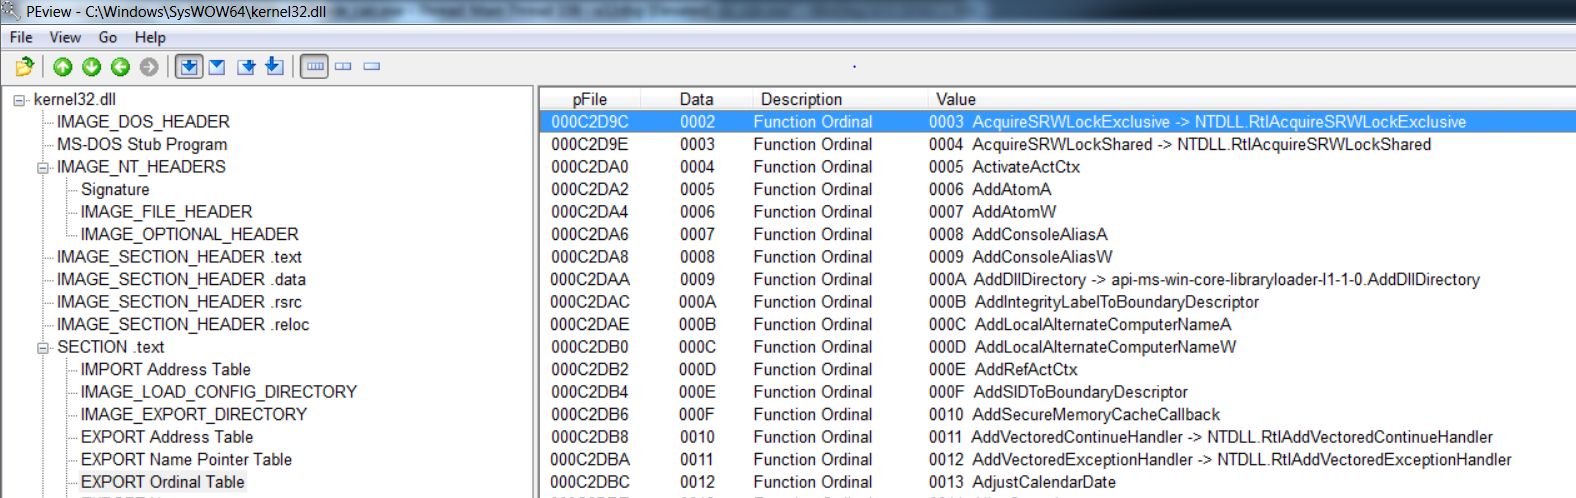Select EXPORT Address Table item

[x=167, y=436]
